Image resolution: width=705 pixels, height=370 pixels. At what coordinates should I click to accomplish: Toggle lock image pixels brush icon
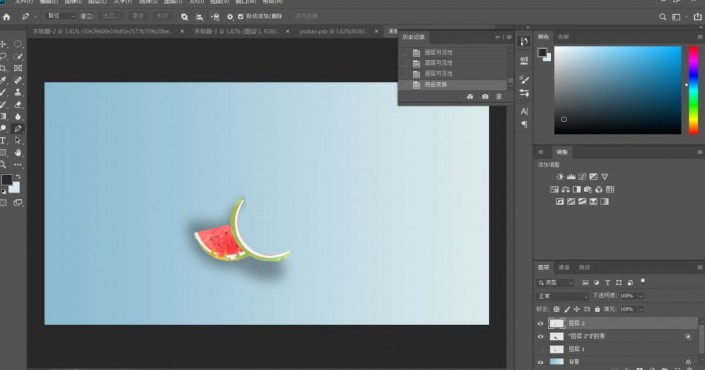[x=567, y=309]
